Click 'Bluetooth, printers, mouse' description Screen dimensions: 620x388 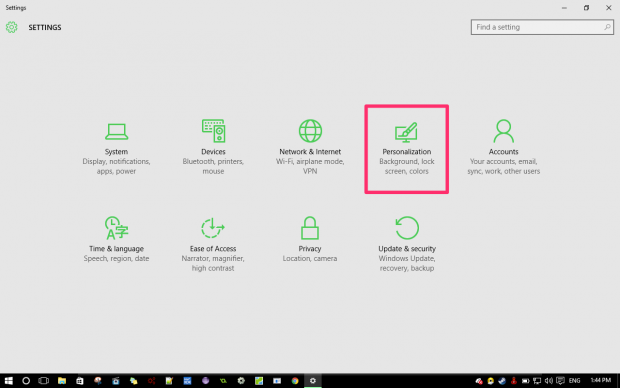tap(213, 166)
